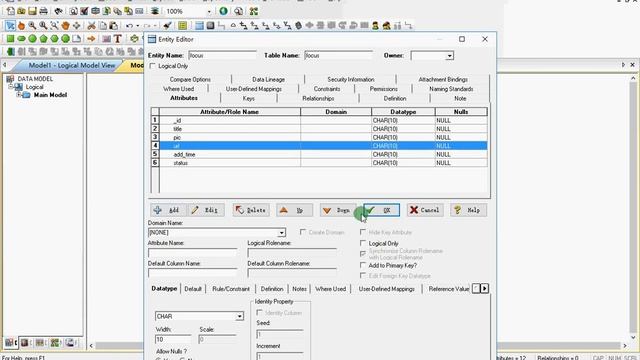Toggle the Create Domain checkbox
The height and width of the screenshot is (360, 640).
tap(302, 232)
